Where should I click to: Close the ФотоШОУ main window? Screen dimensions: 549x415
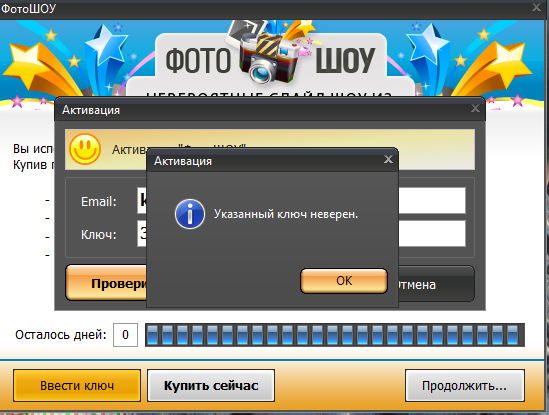(536, 7)
